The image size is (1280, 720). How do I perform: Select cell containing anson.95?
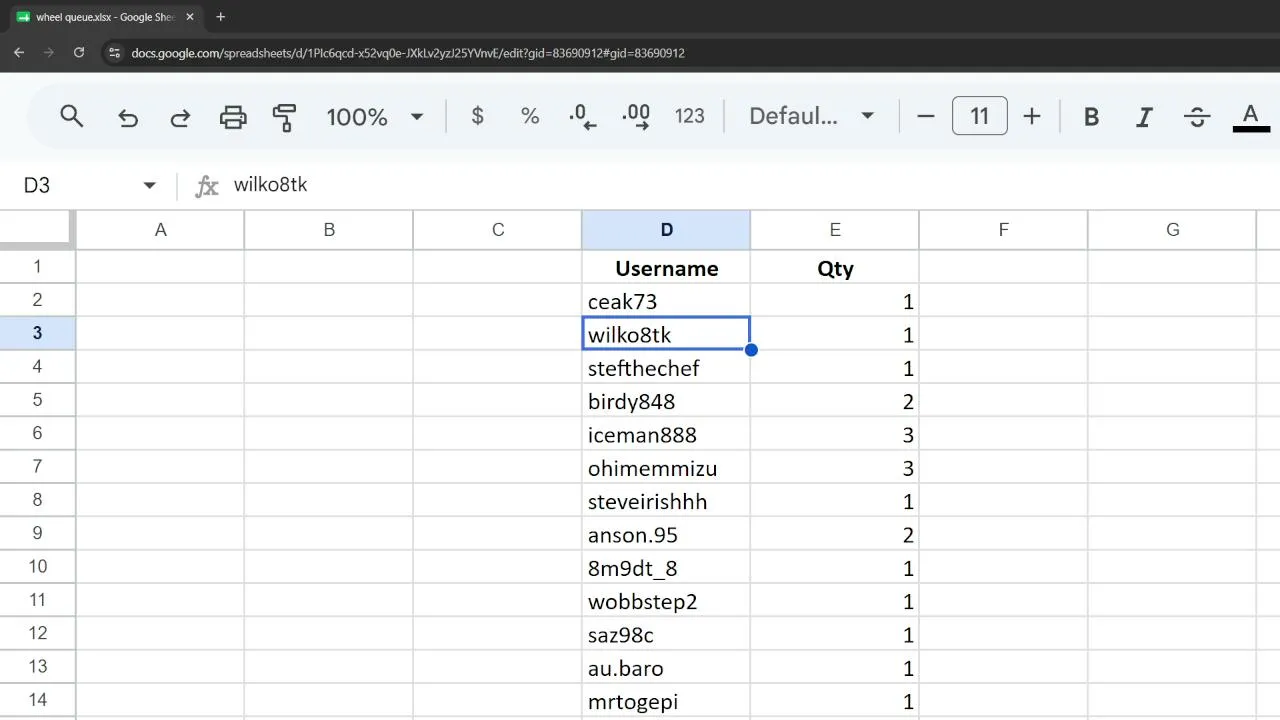pyautogui.click(x=666, y=534)
